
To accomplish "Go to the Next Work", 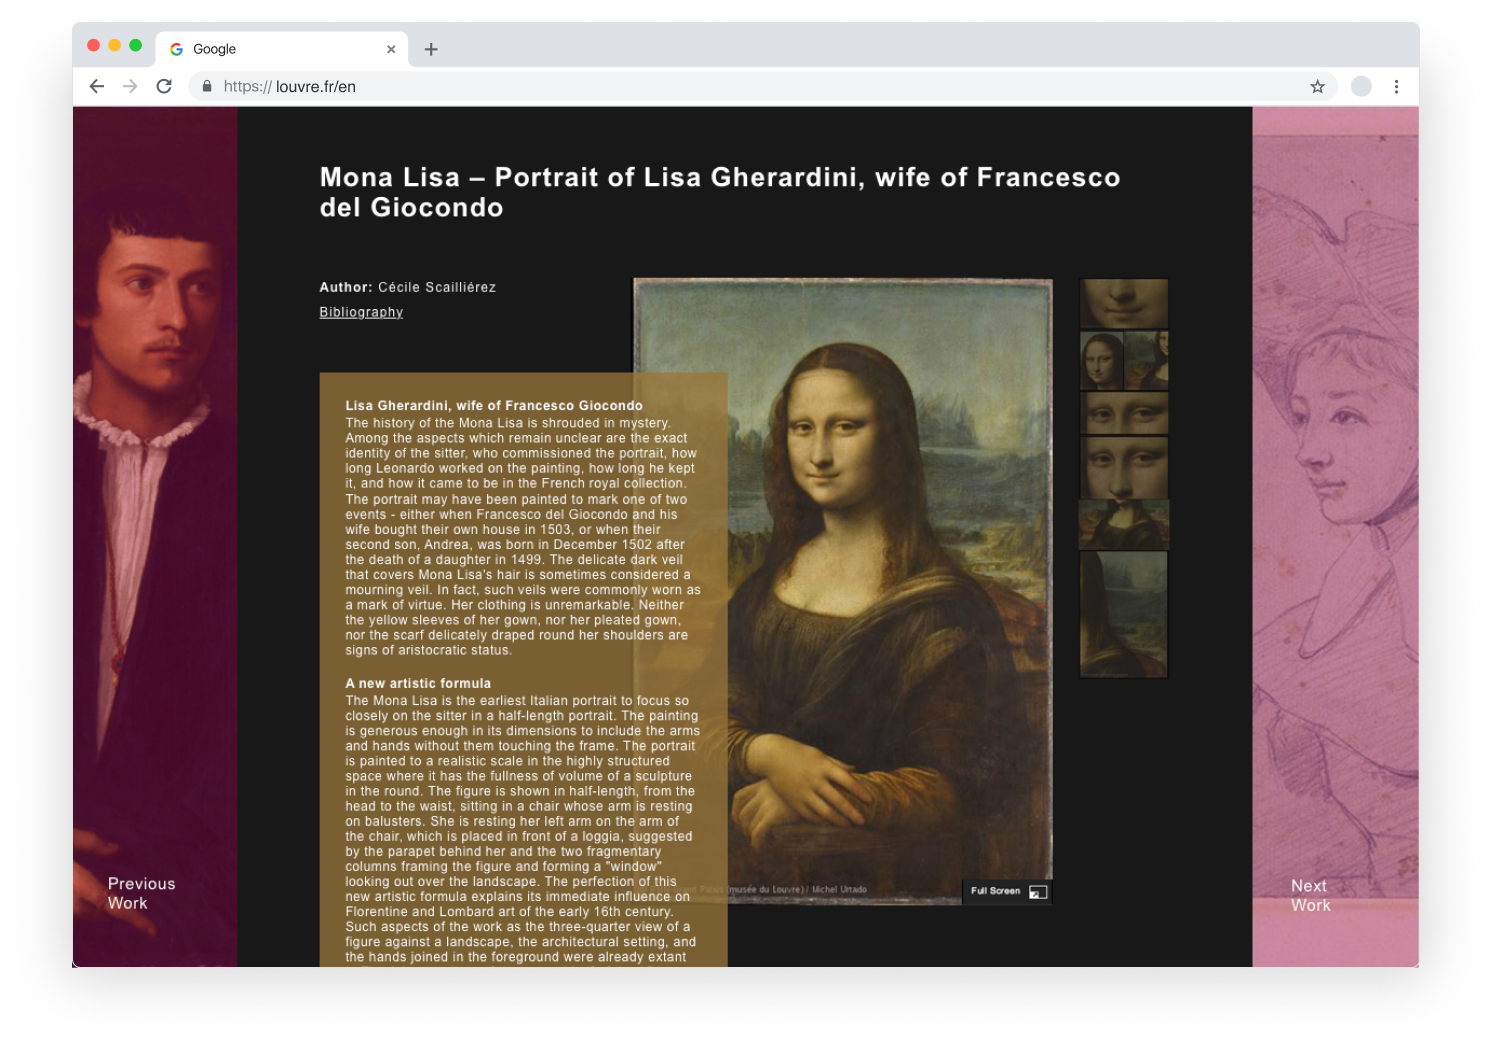I will (1310, 895).
